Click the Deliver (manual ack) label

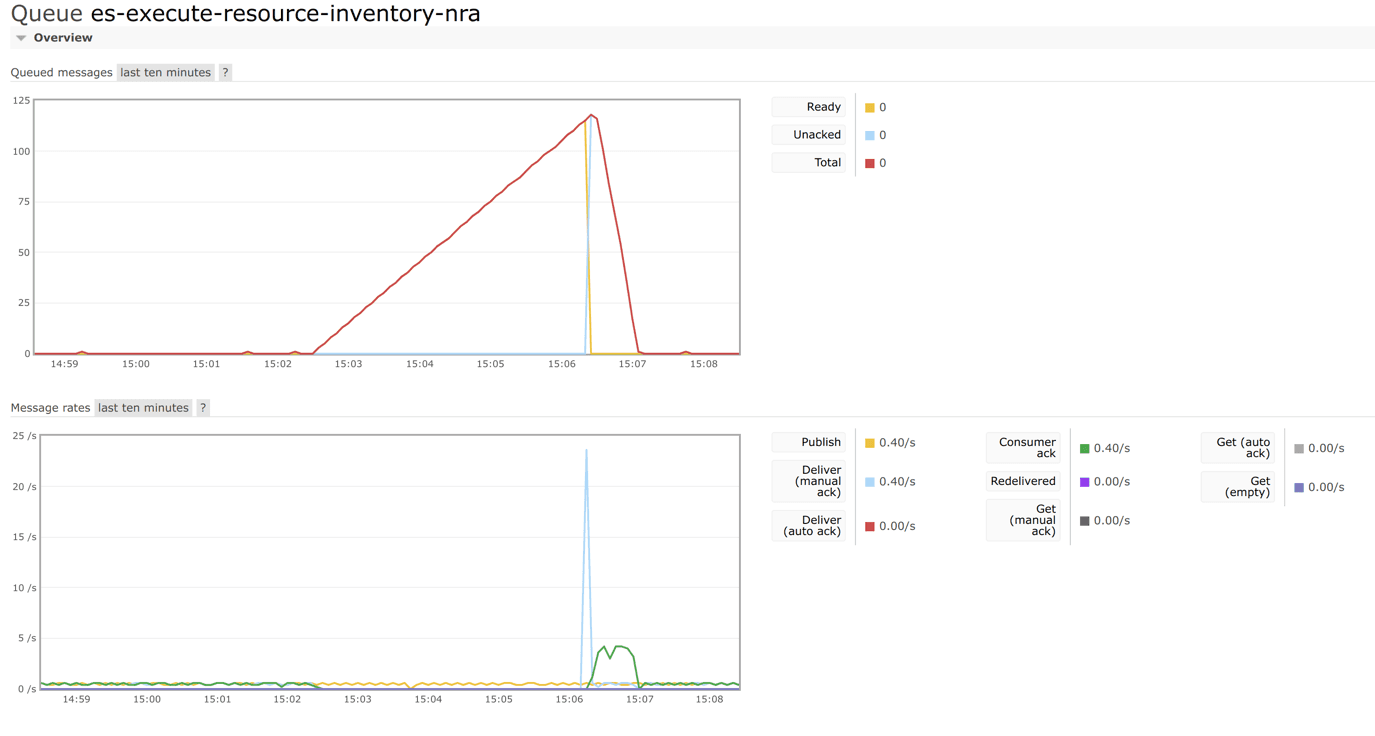click(809, 481)
